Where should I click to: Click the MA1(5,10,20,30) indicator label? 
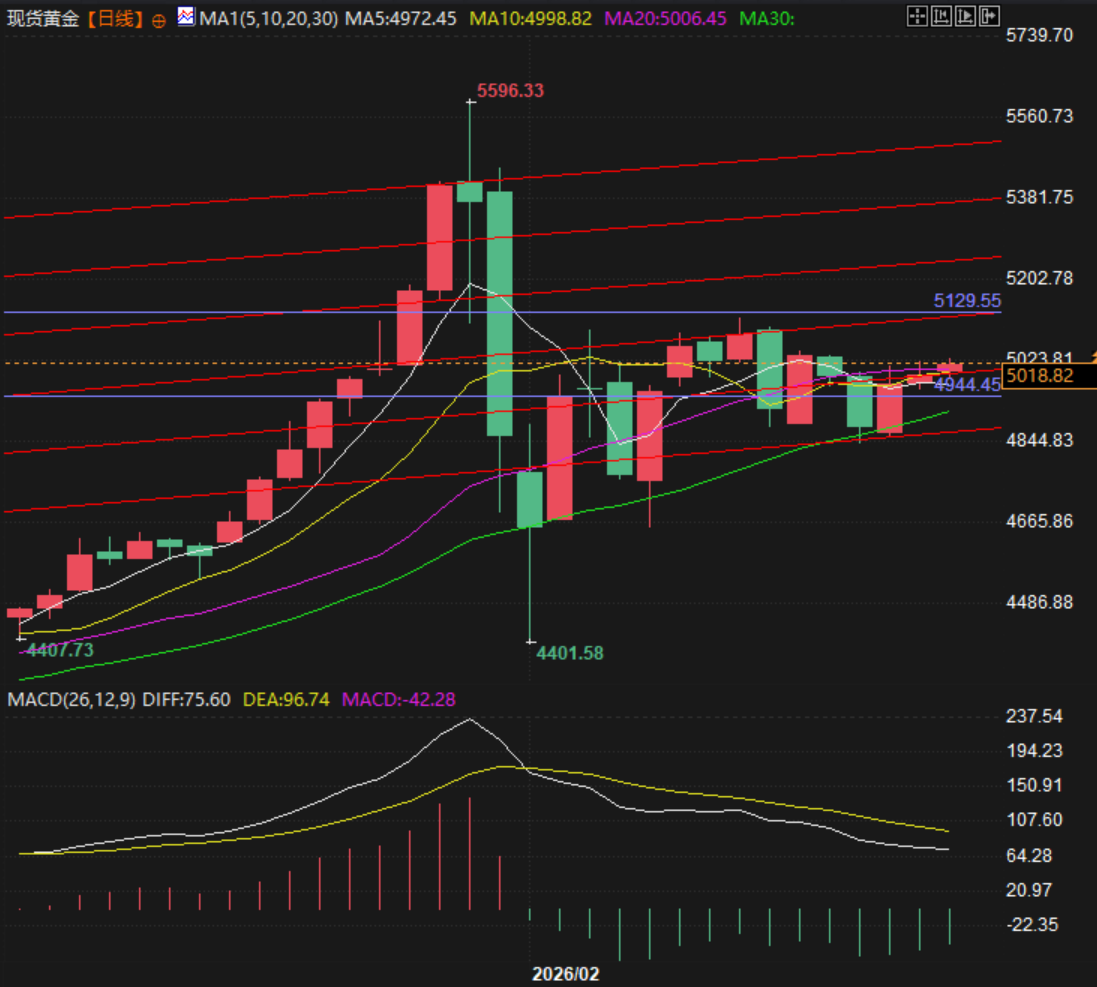click(269, 19)
